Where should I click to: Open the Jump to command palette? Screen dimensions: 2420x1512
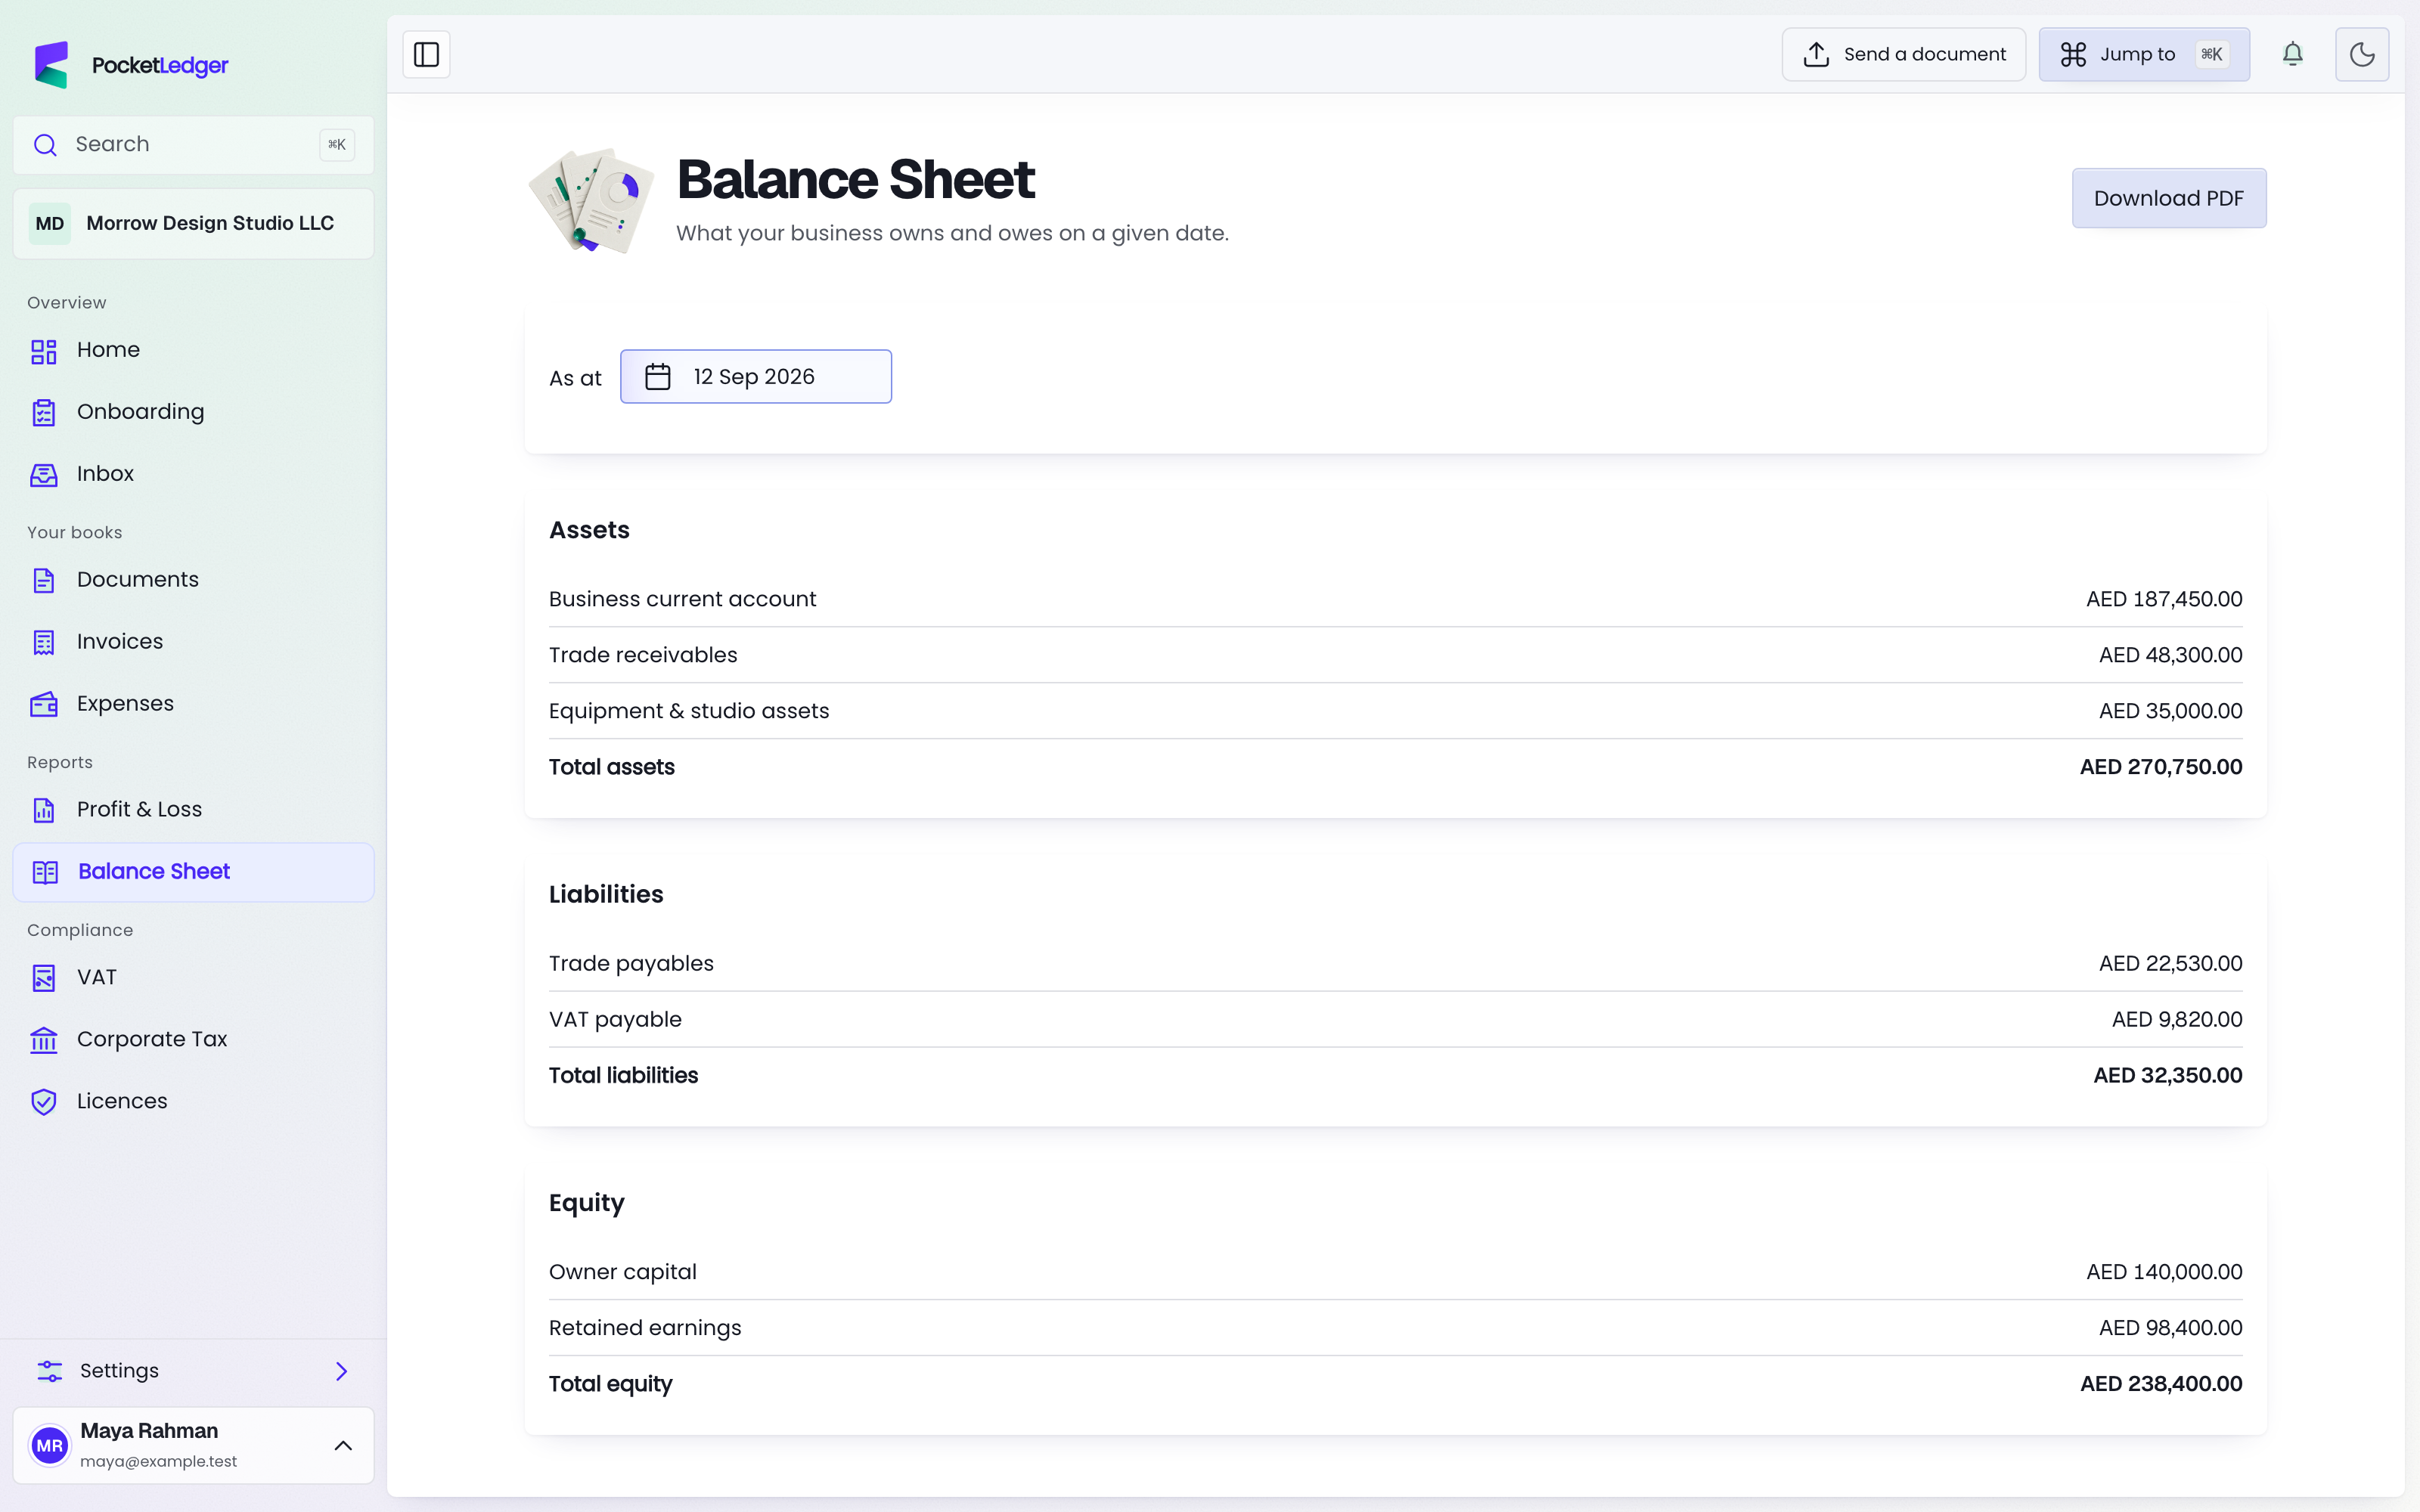[2144, 54]
